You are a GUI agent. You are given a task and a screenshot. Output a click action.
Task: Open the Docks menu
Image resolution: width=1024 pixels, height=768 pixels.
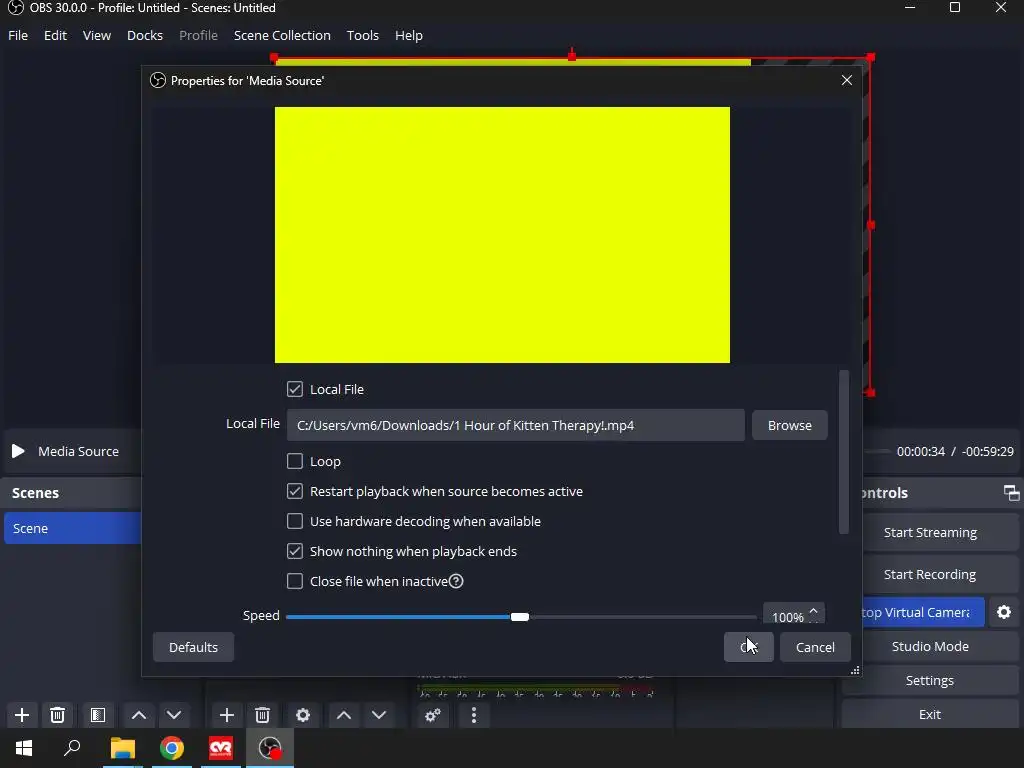point(145,35)
